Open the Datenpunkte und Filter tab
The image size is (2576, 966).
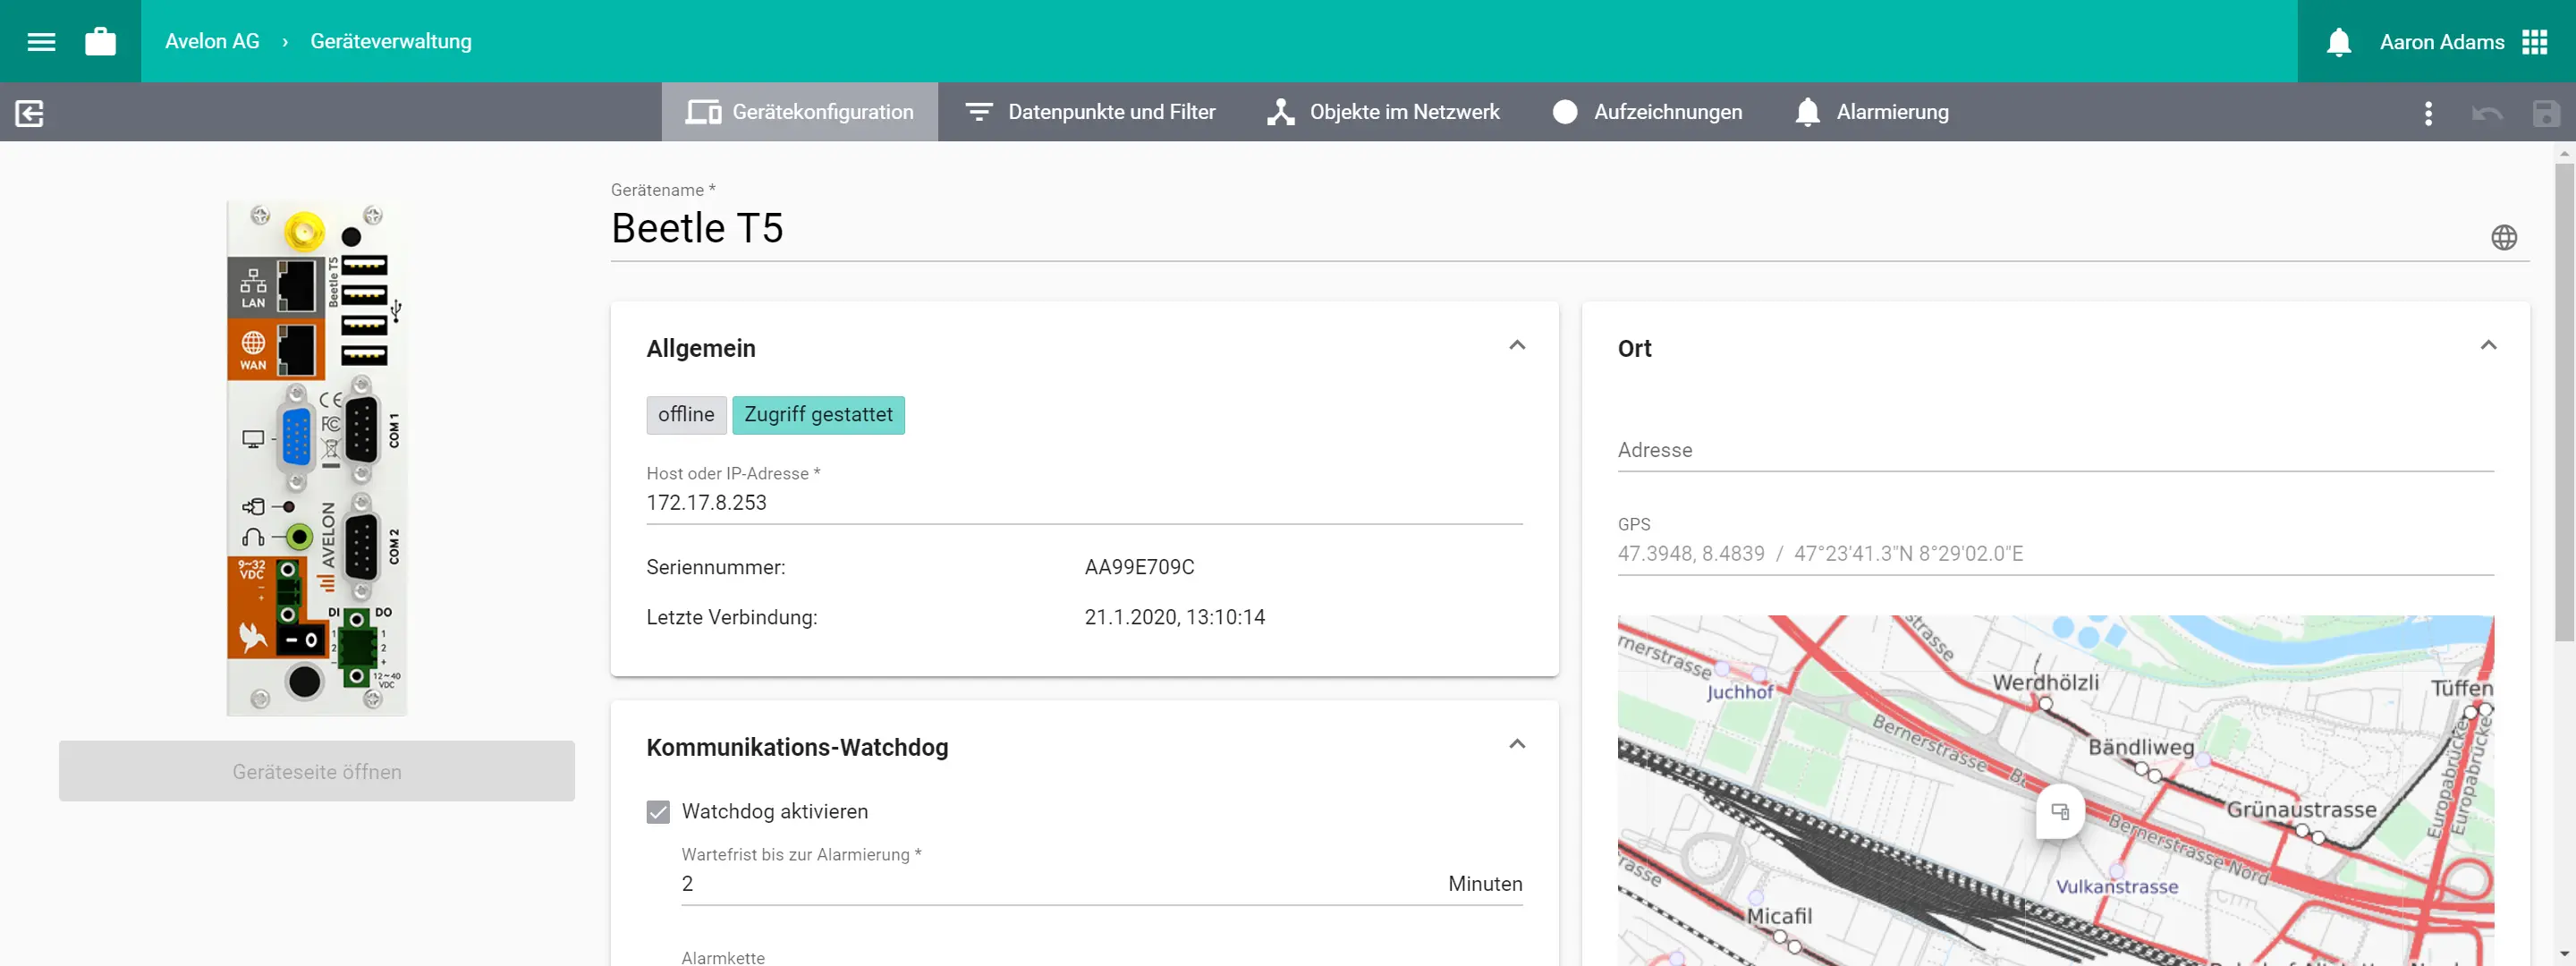1090,112
